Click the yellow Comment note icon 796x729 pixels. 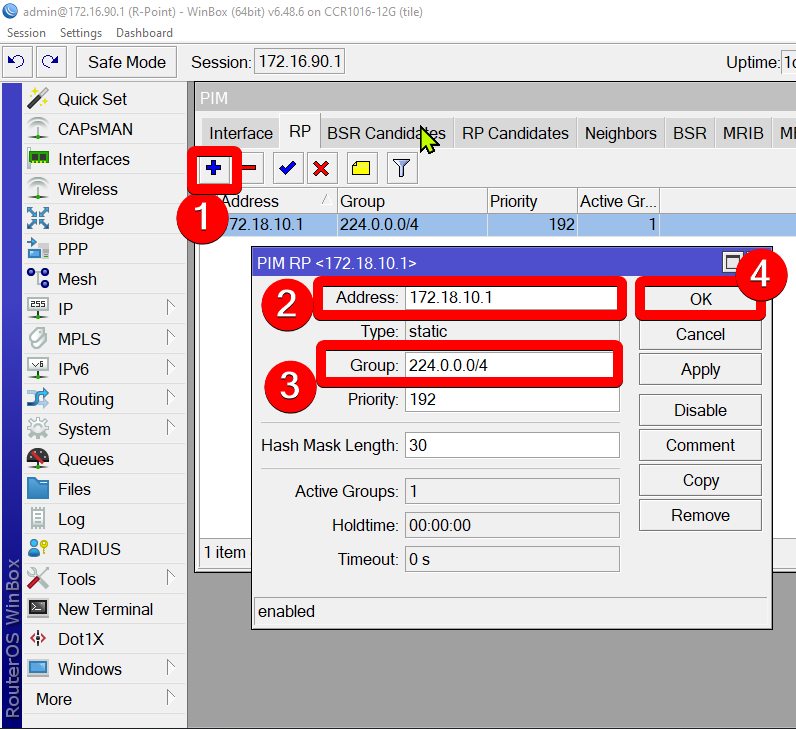click(361, 168)
